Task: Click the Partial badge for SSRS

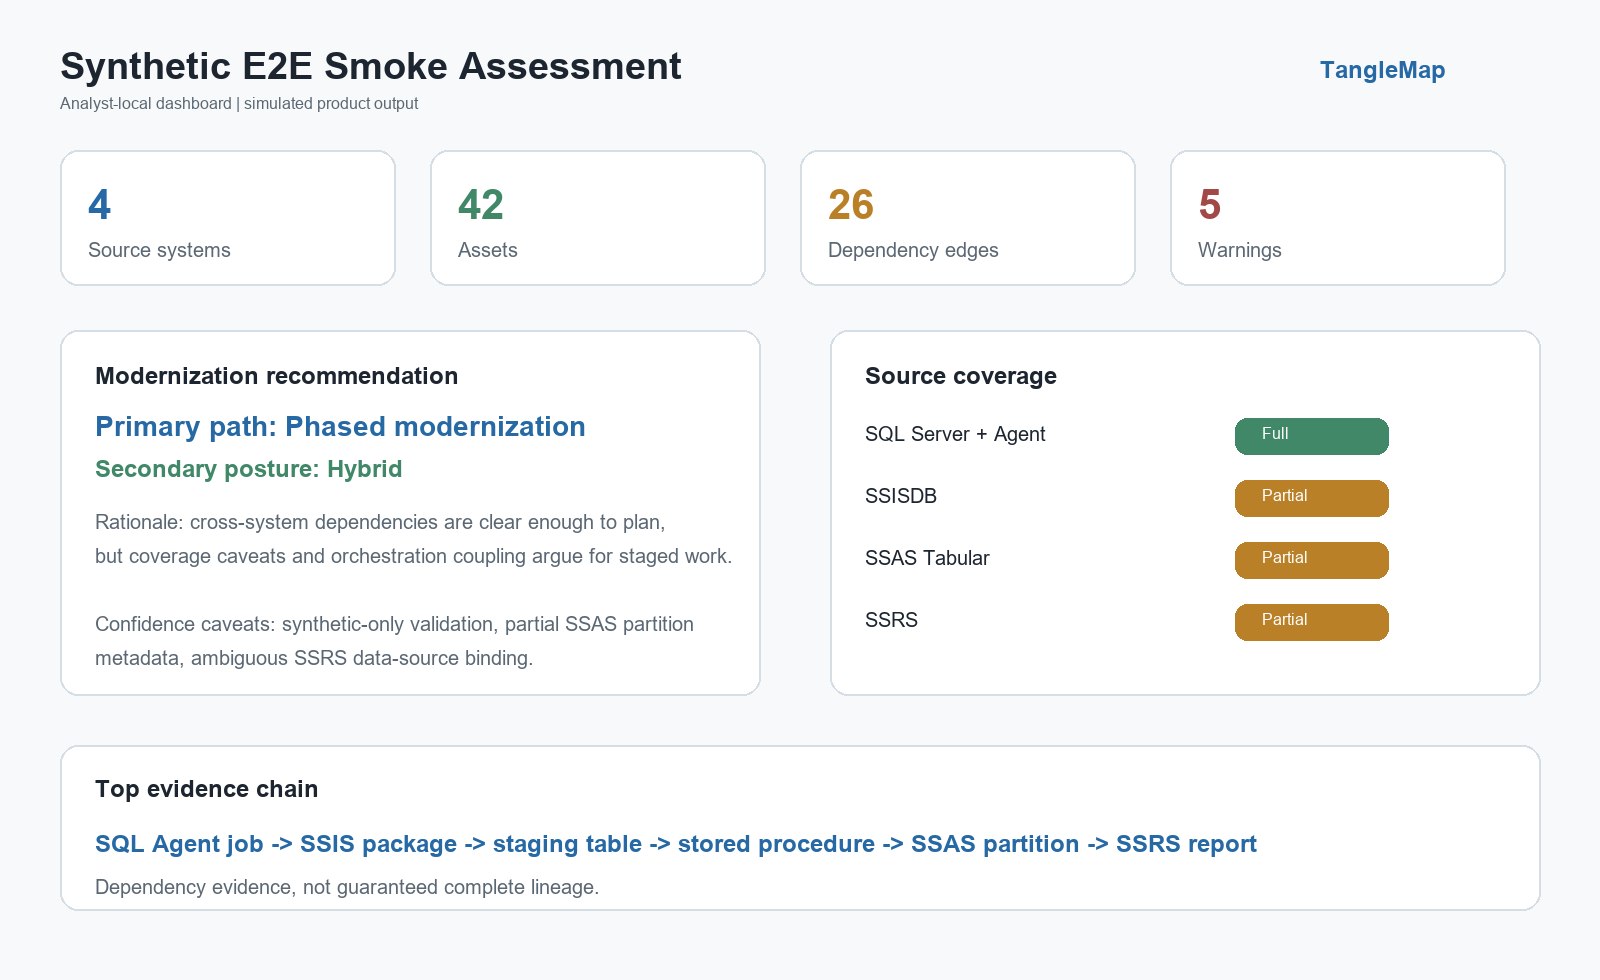Action: 1312,622
